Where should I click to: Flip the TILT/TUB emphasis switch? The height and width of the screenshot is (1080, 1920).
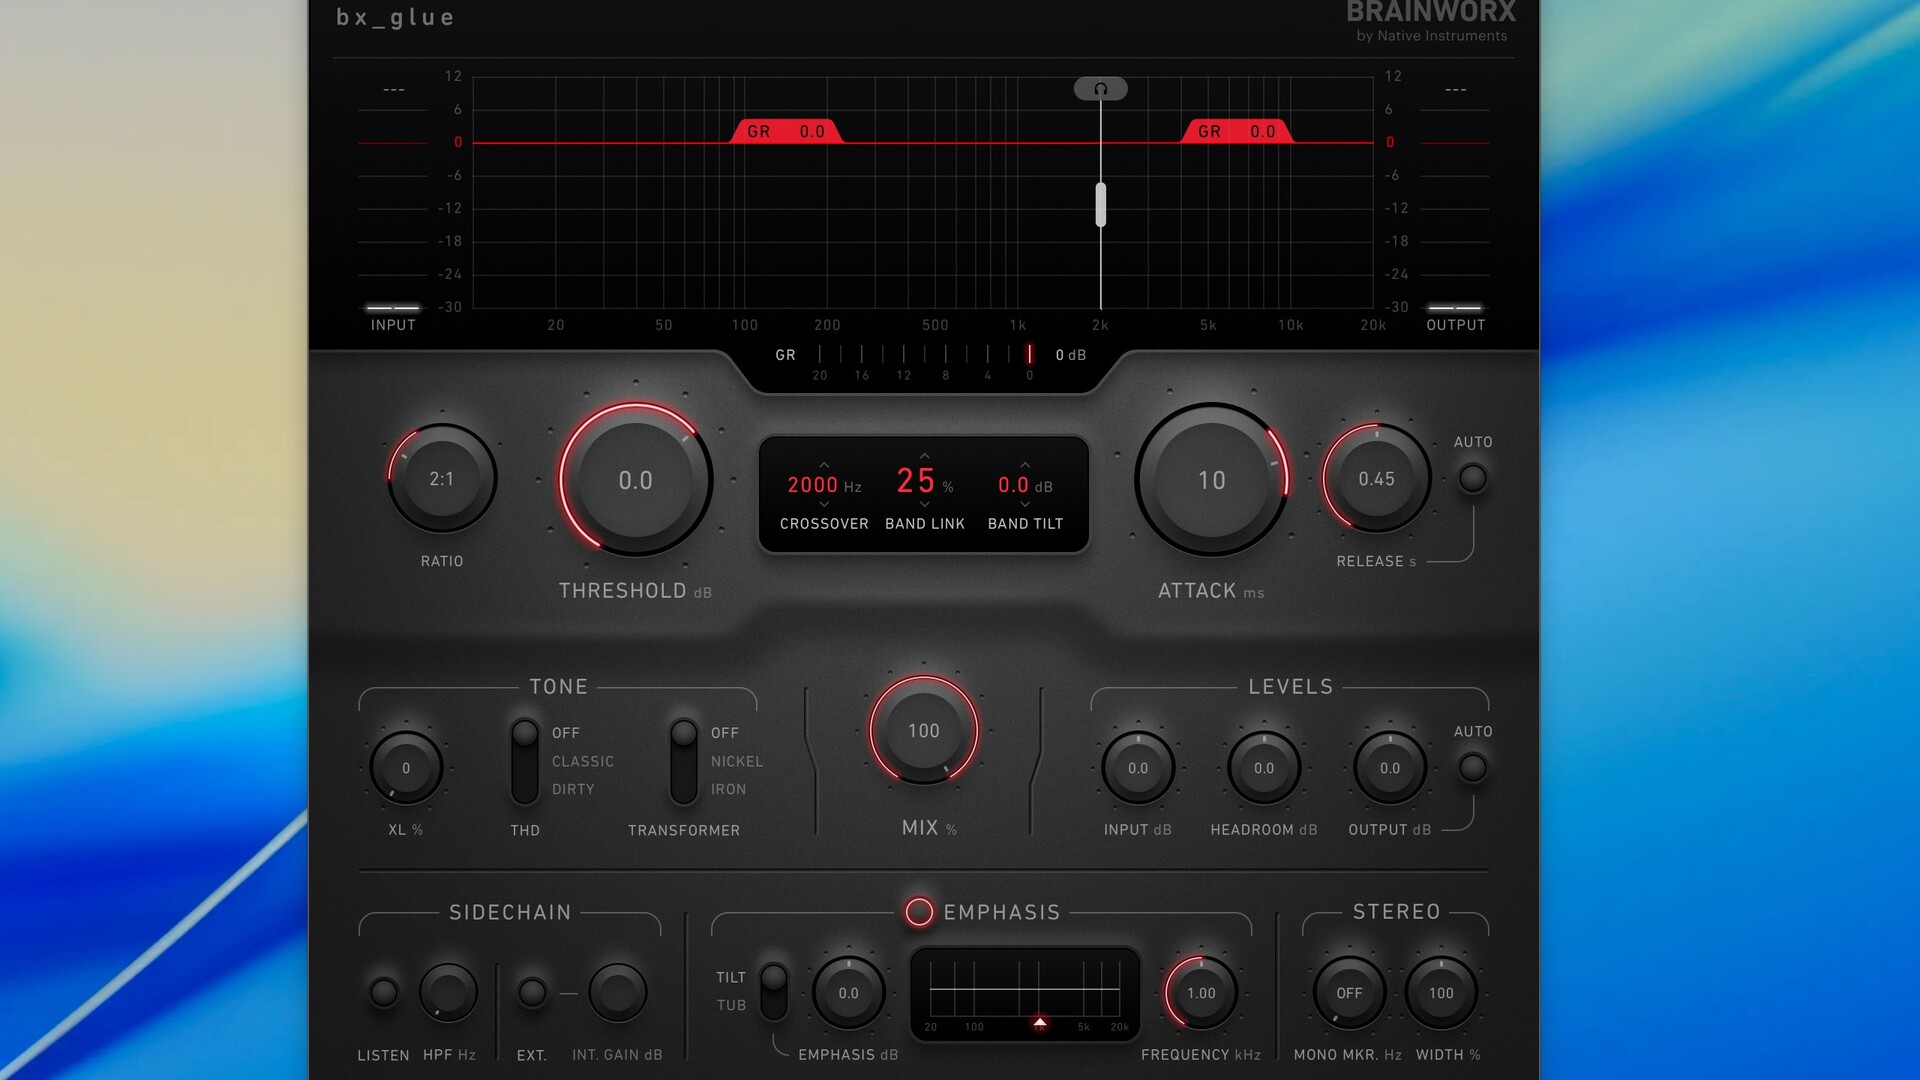774,991
